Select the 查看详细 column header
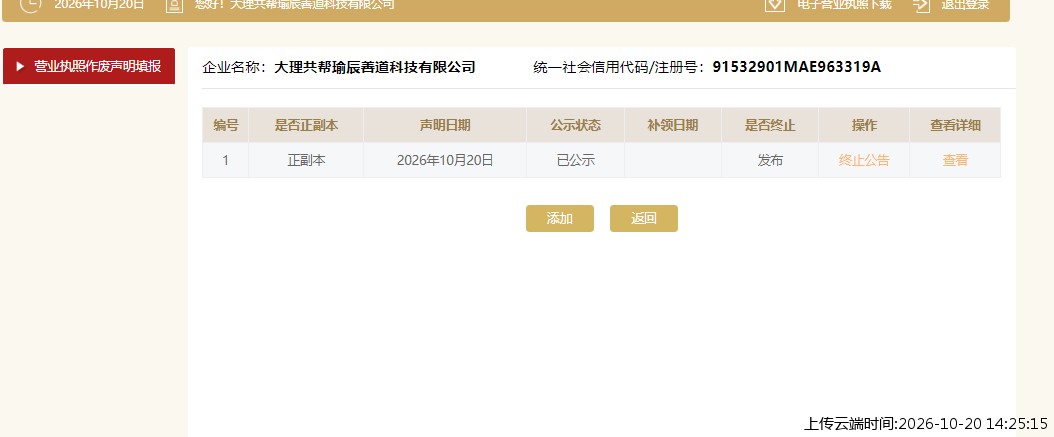The height and width of the screenshot is (437, 1054). pyautogui.click(x=955, y=125)
